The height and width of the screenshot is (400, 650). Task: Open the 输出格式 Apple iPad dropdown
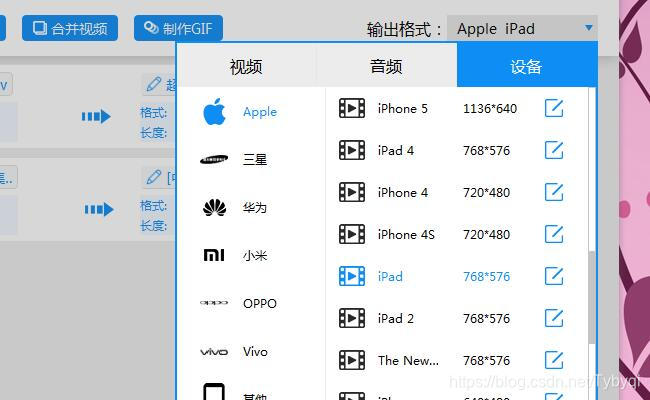point(522,28)
